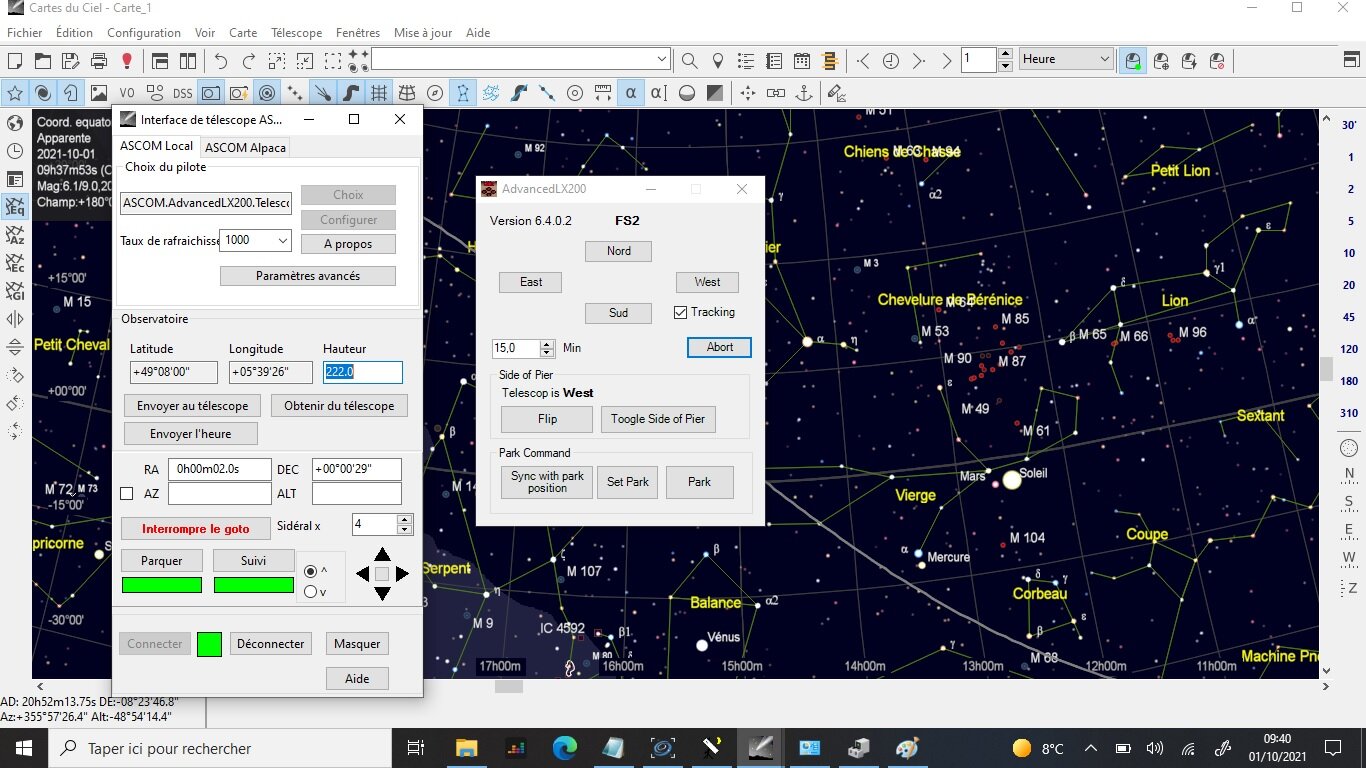Image resolution: width=1366 pixels, height=768 pixels.
Task: Toggle the coordinate grid icon
Action: coord(378,93)
